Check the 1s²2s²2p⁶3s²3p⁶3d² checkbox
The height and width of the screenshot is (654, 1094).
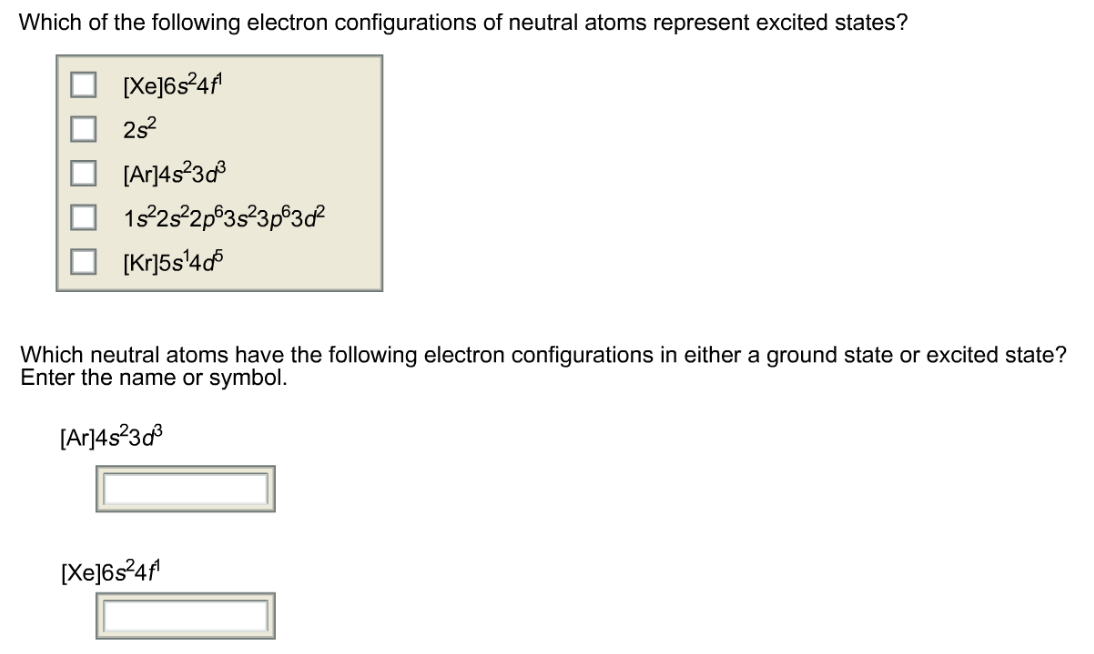(85, 216)
